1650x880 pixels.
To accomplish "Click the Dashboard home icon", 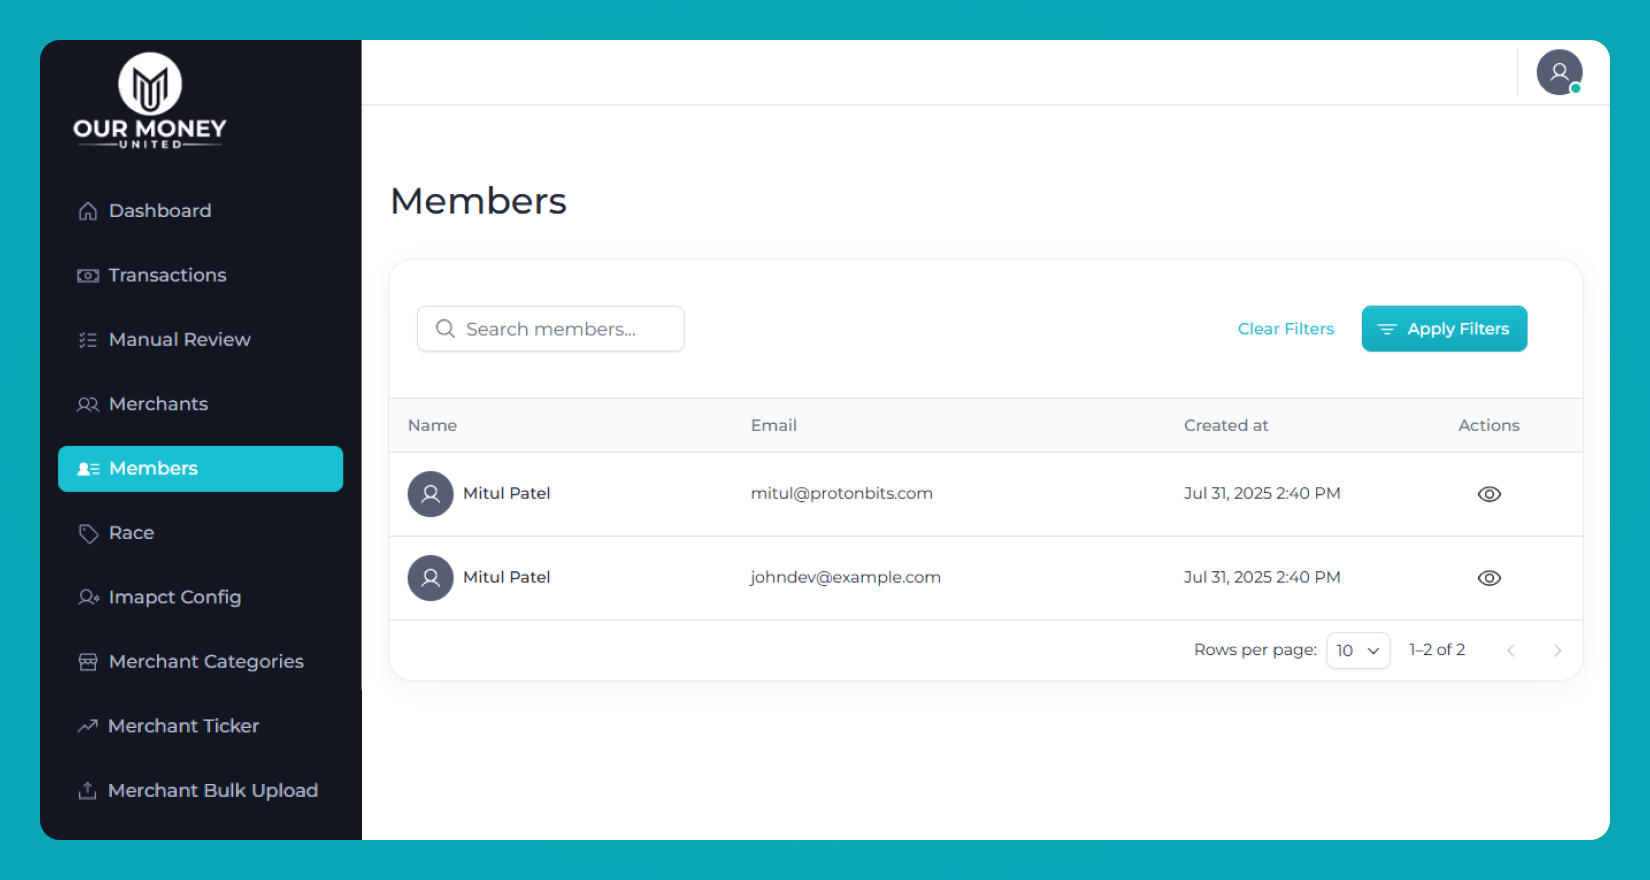I will click(x=88, y=211).
